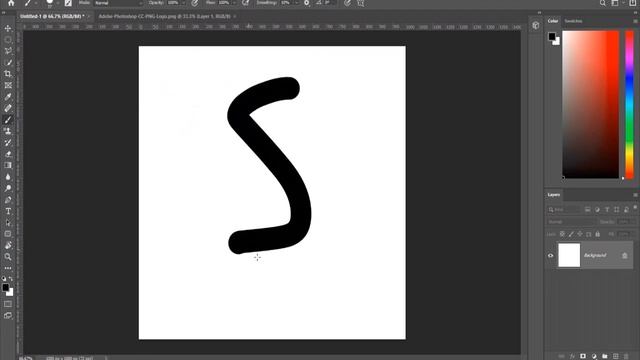Reset to default foreground and background colors
This screenshot has width=640, height=360.
click(x=4, y=279)
